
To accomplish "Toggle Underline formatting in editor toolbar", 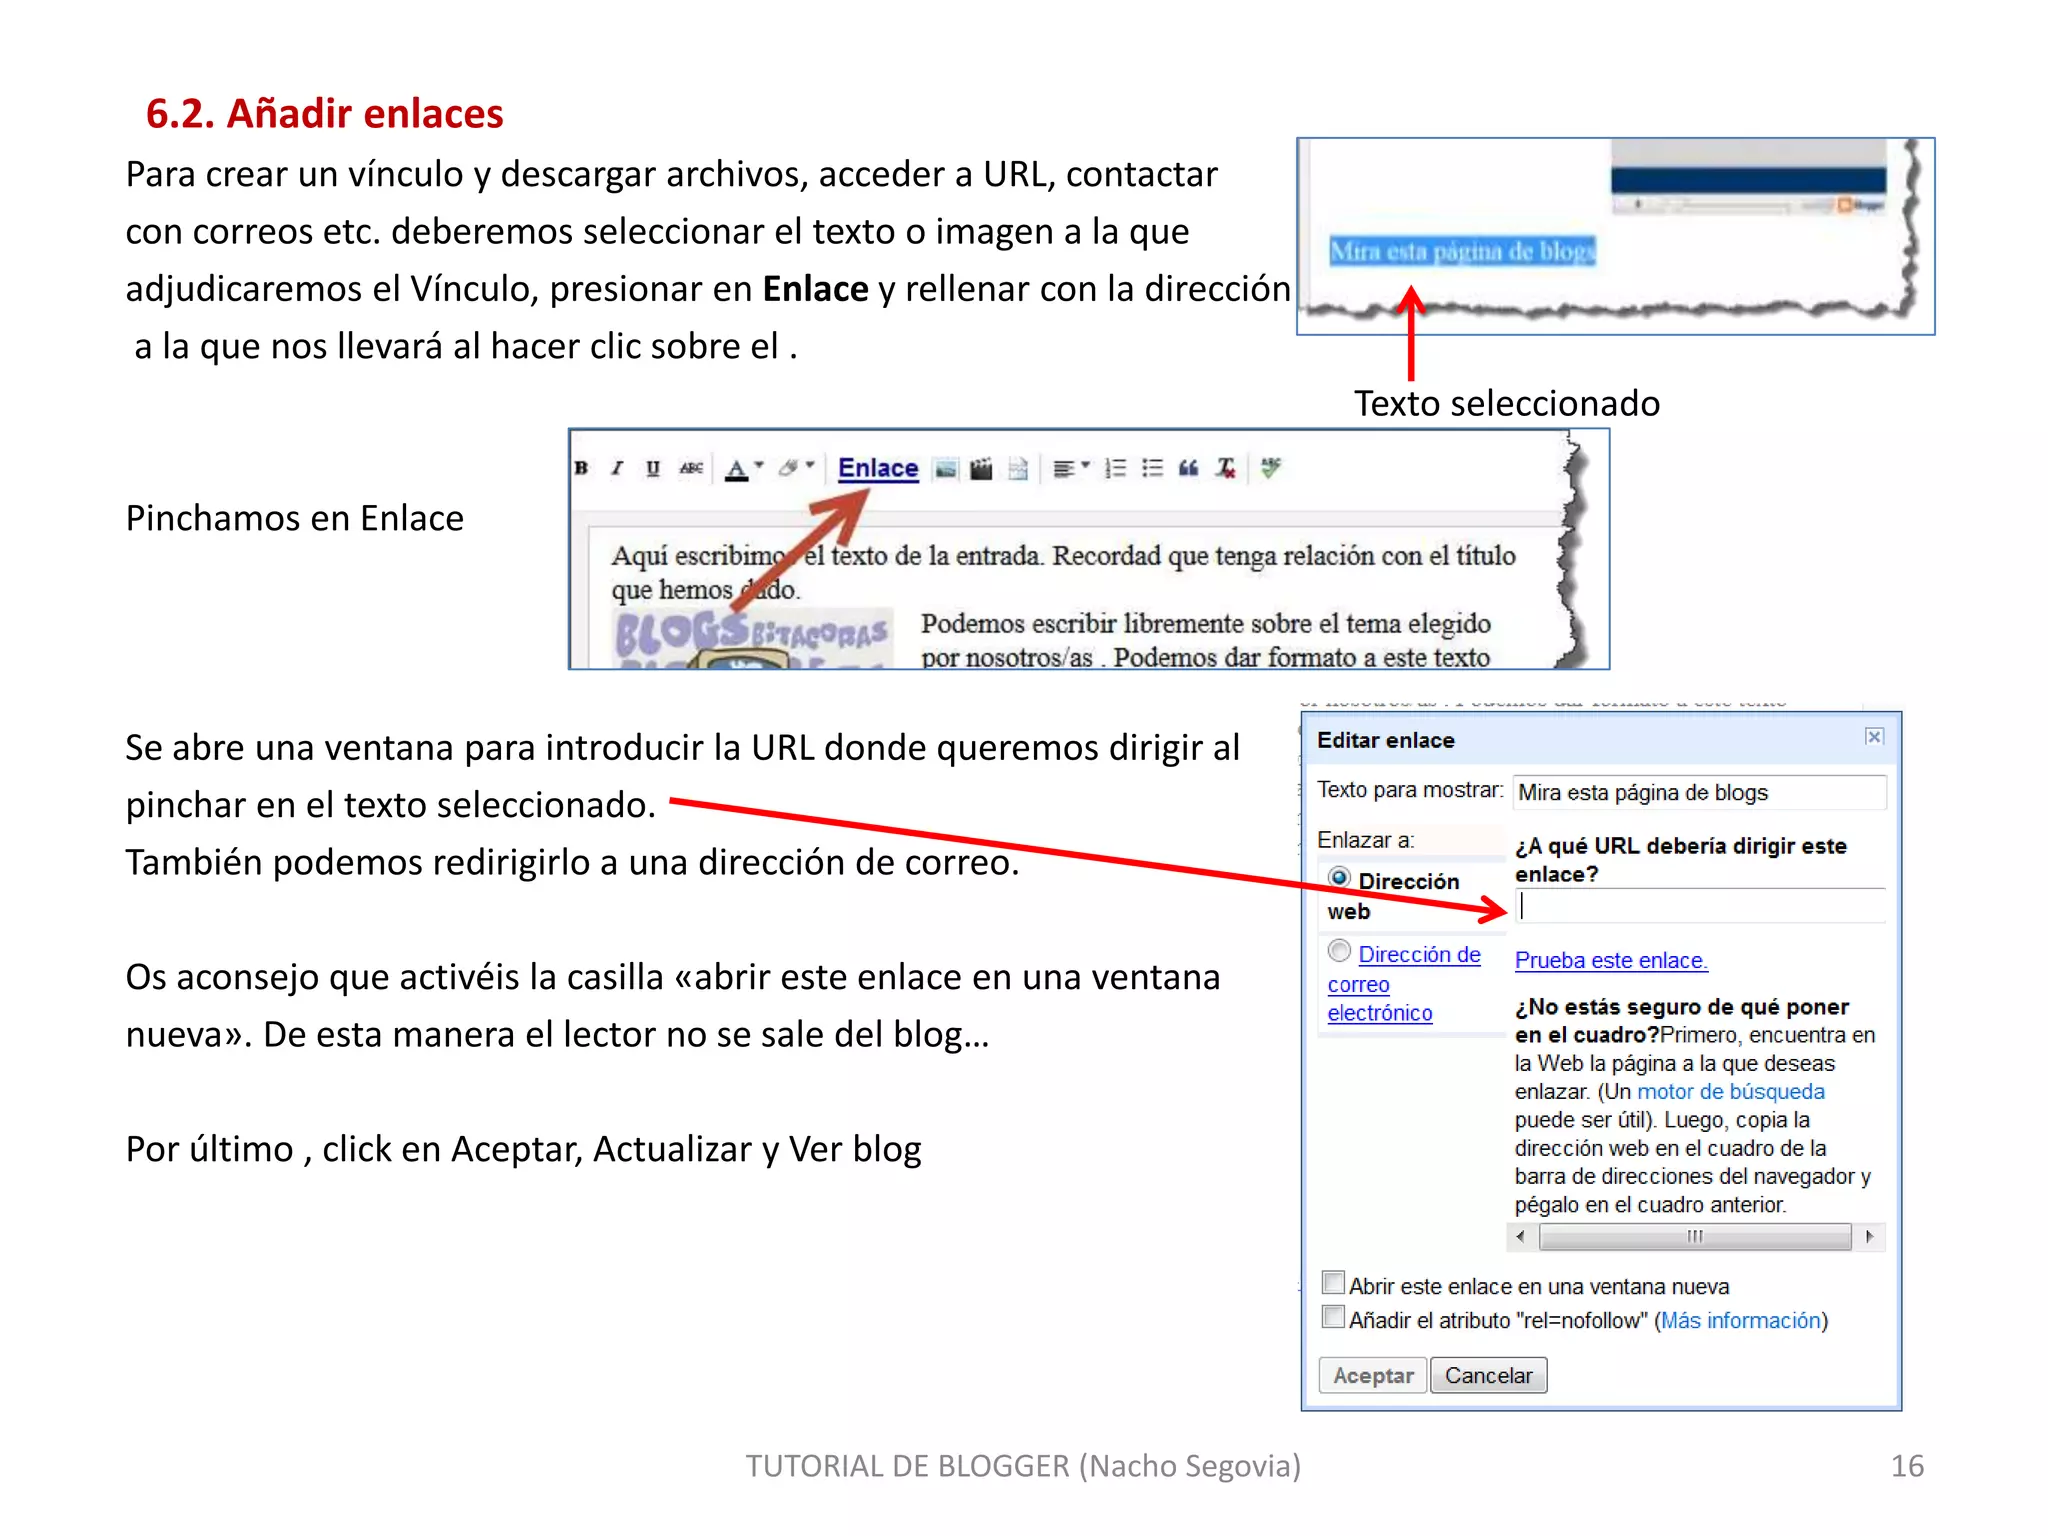I will pos(653,468).
